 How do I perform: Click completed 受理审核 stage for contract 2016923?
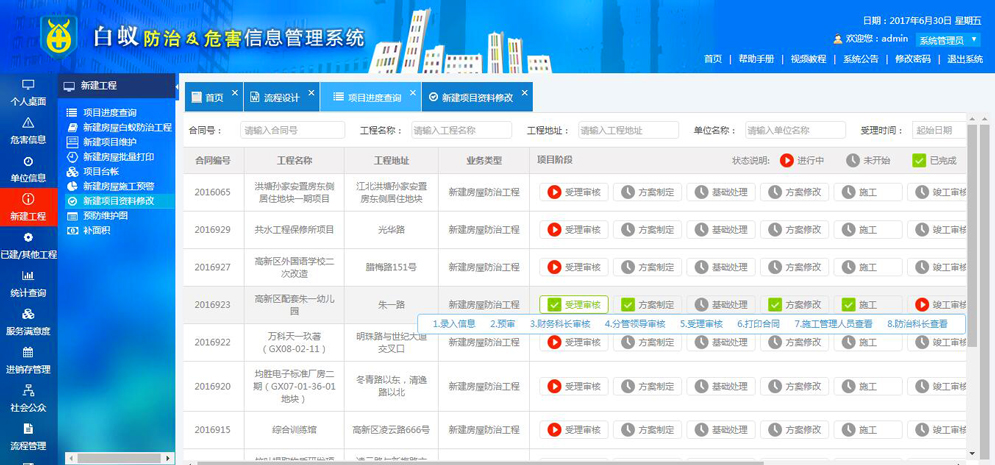coord(573,305)
